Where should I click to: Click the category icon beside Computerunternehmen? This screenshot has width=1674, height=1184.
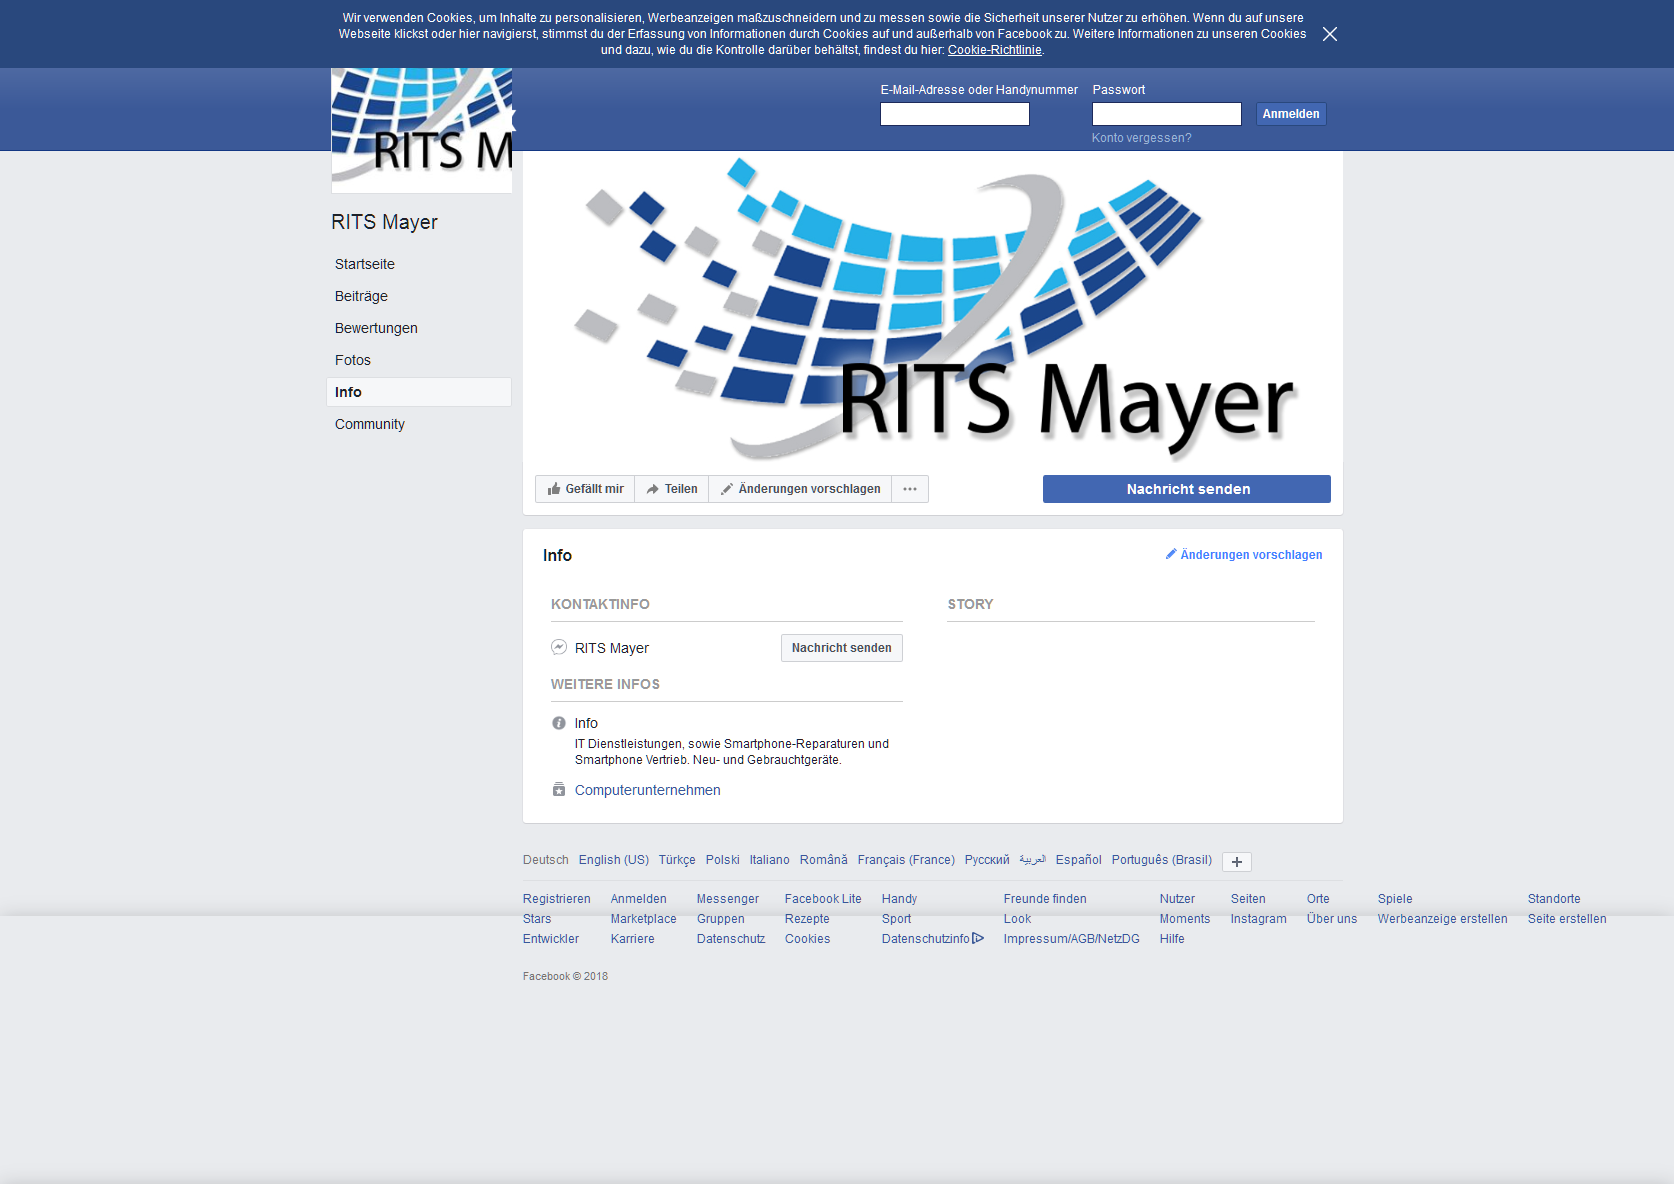[559, 789]
